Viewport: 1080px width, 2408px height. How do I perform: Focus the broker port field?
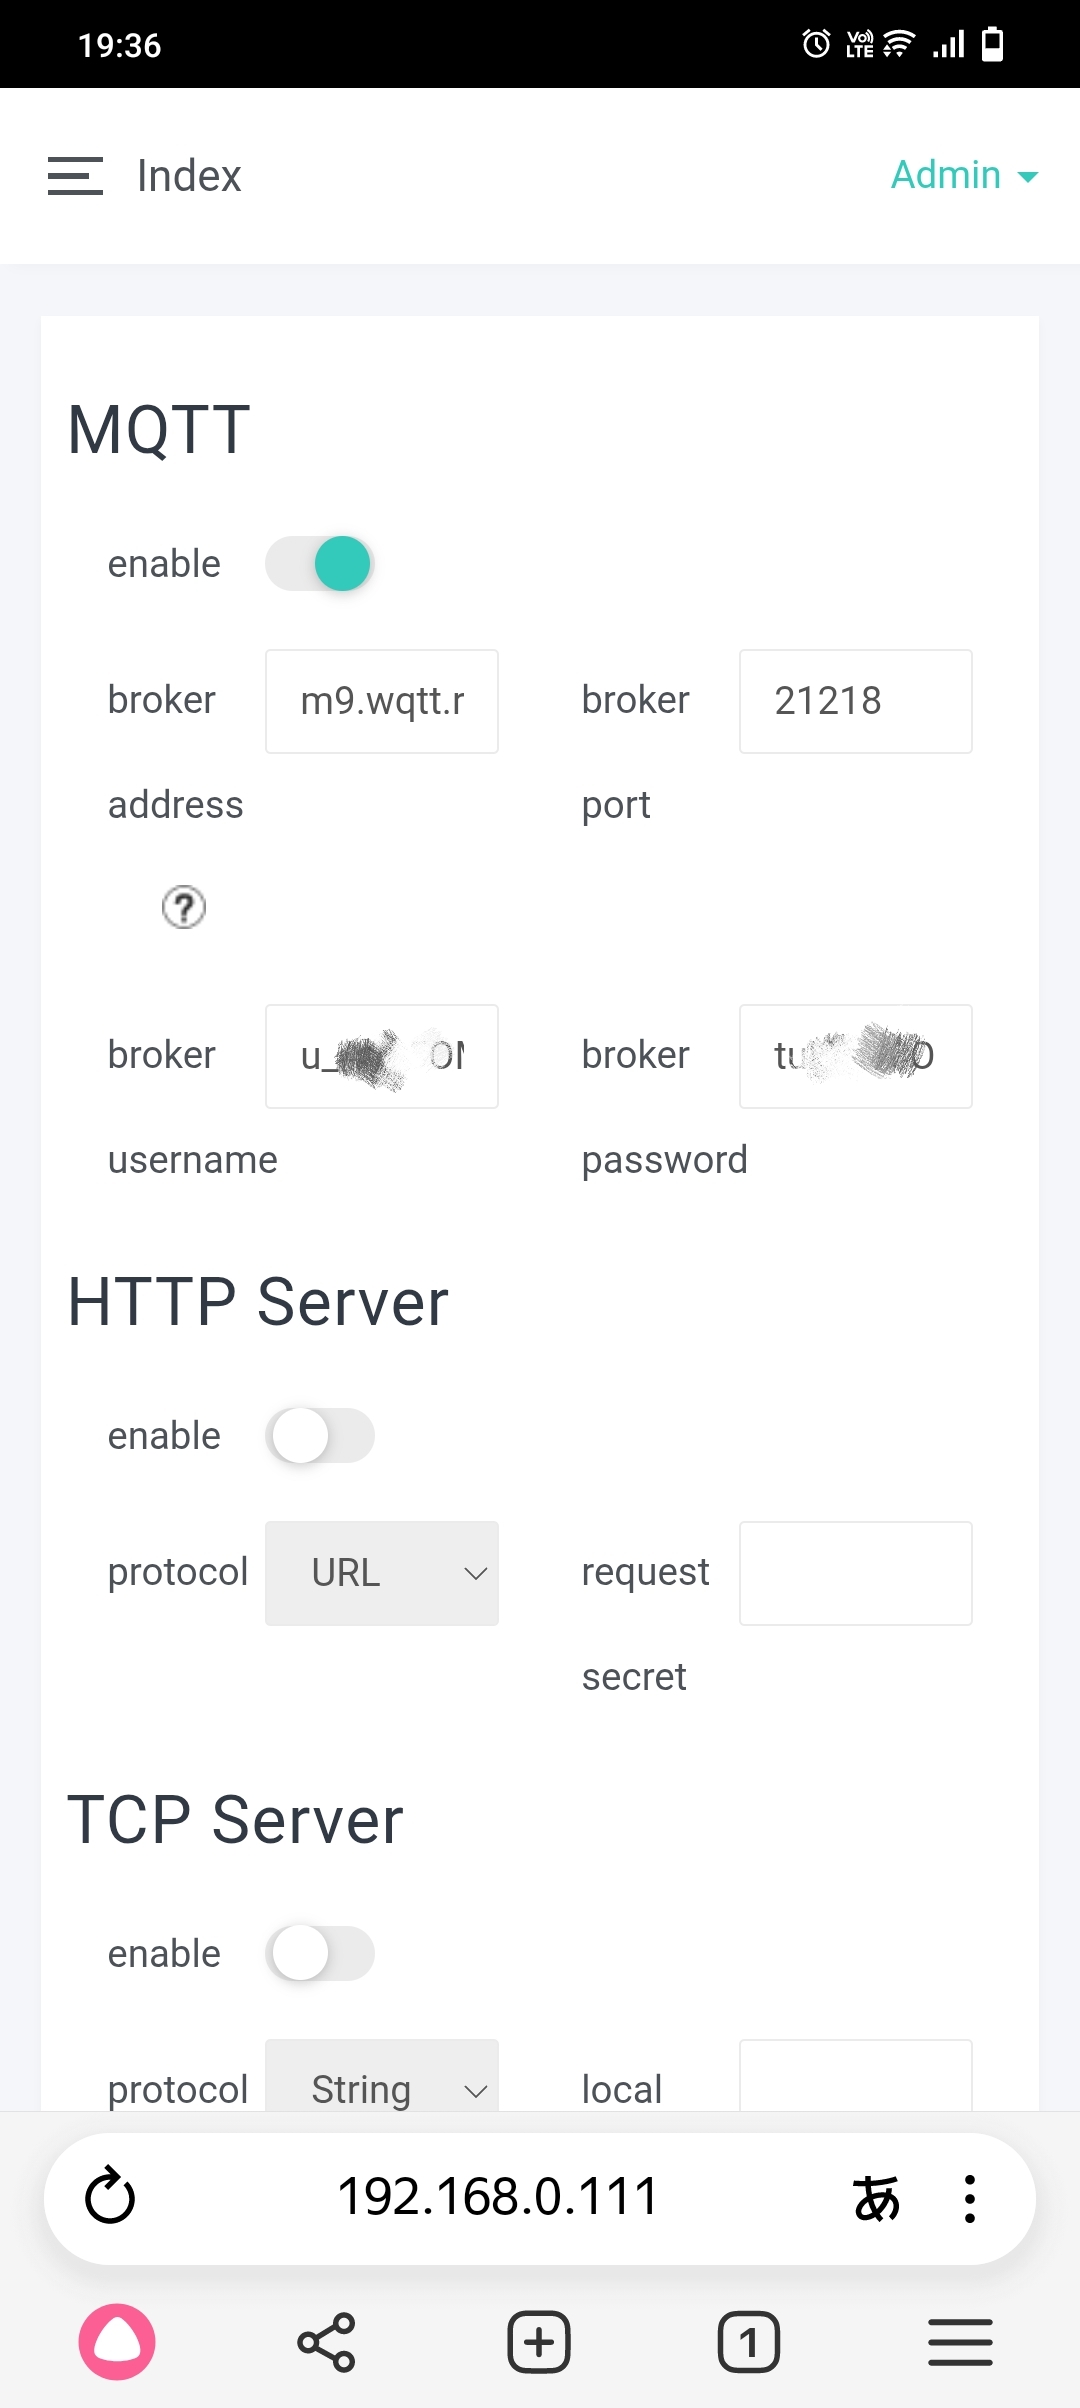click(x=856, y=701)
